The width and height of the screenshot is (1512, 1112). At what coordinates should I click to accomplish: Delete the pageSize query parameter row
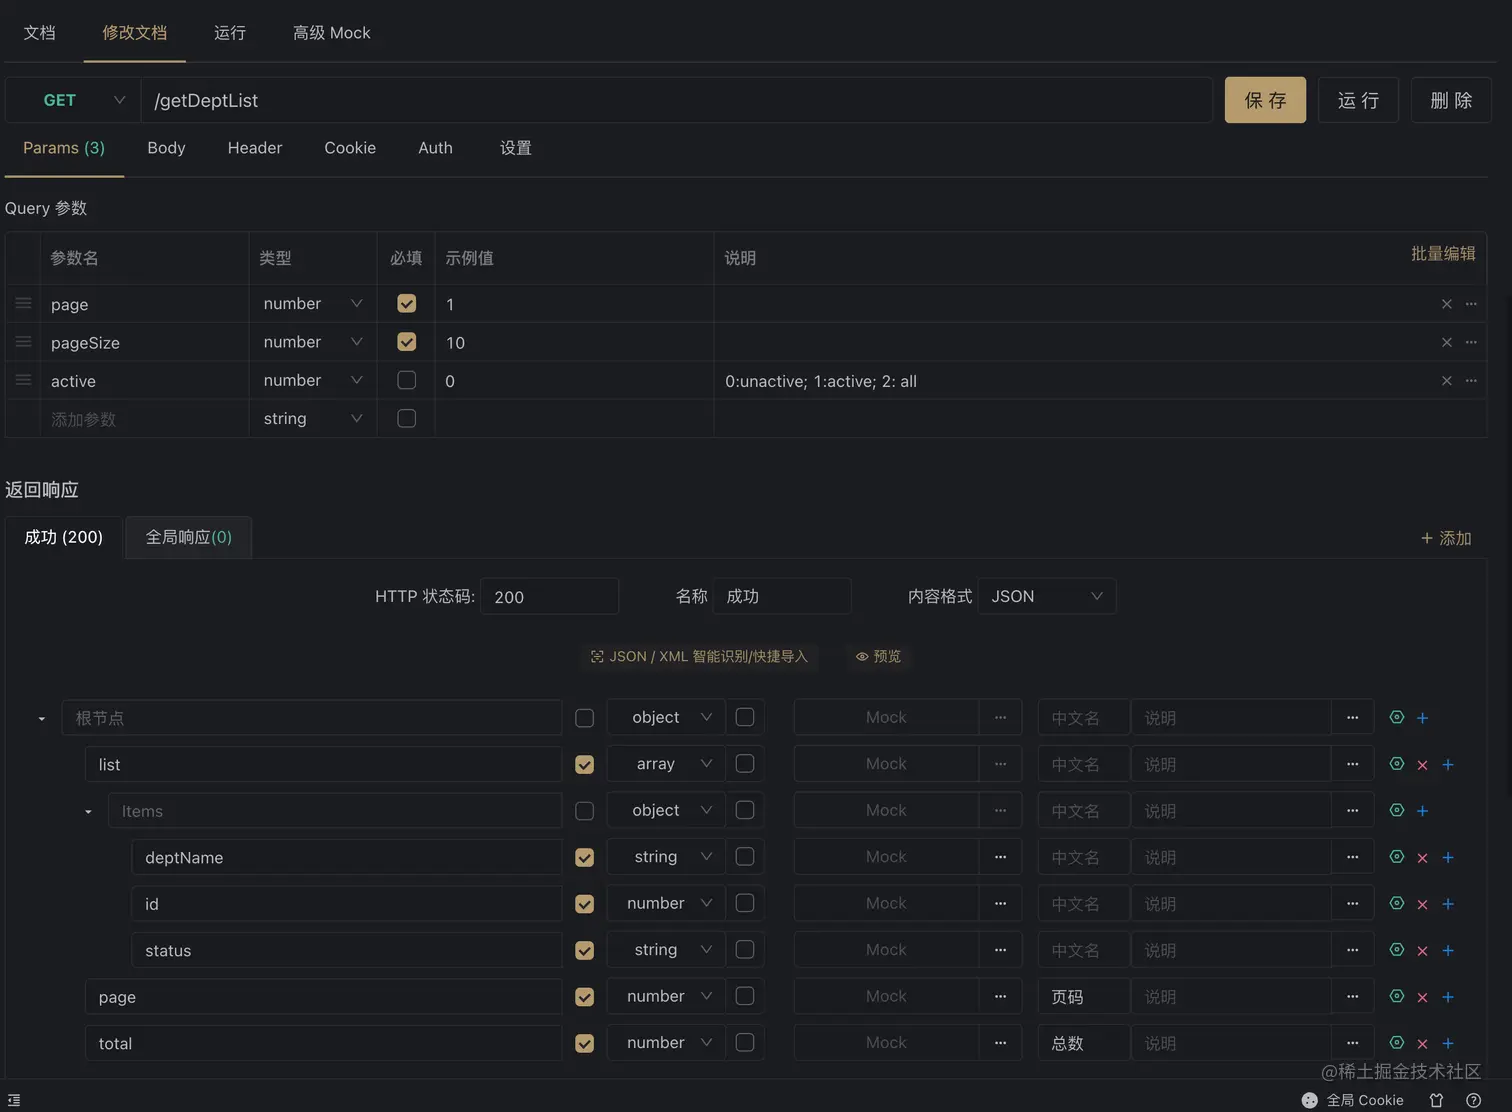tap(1446, 342)
